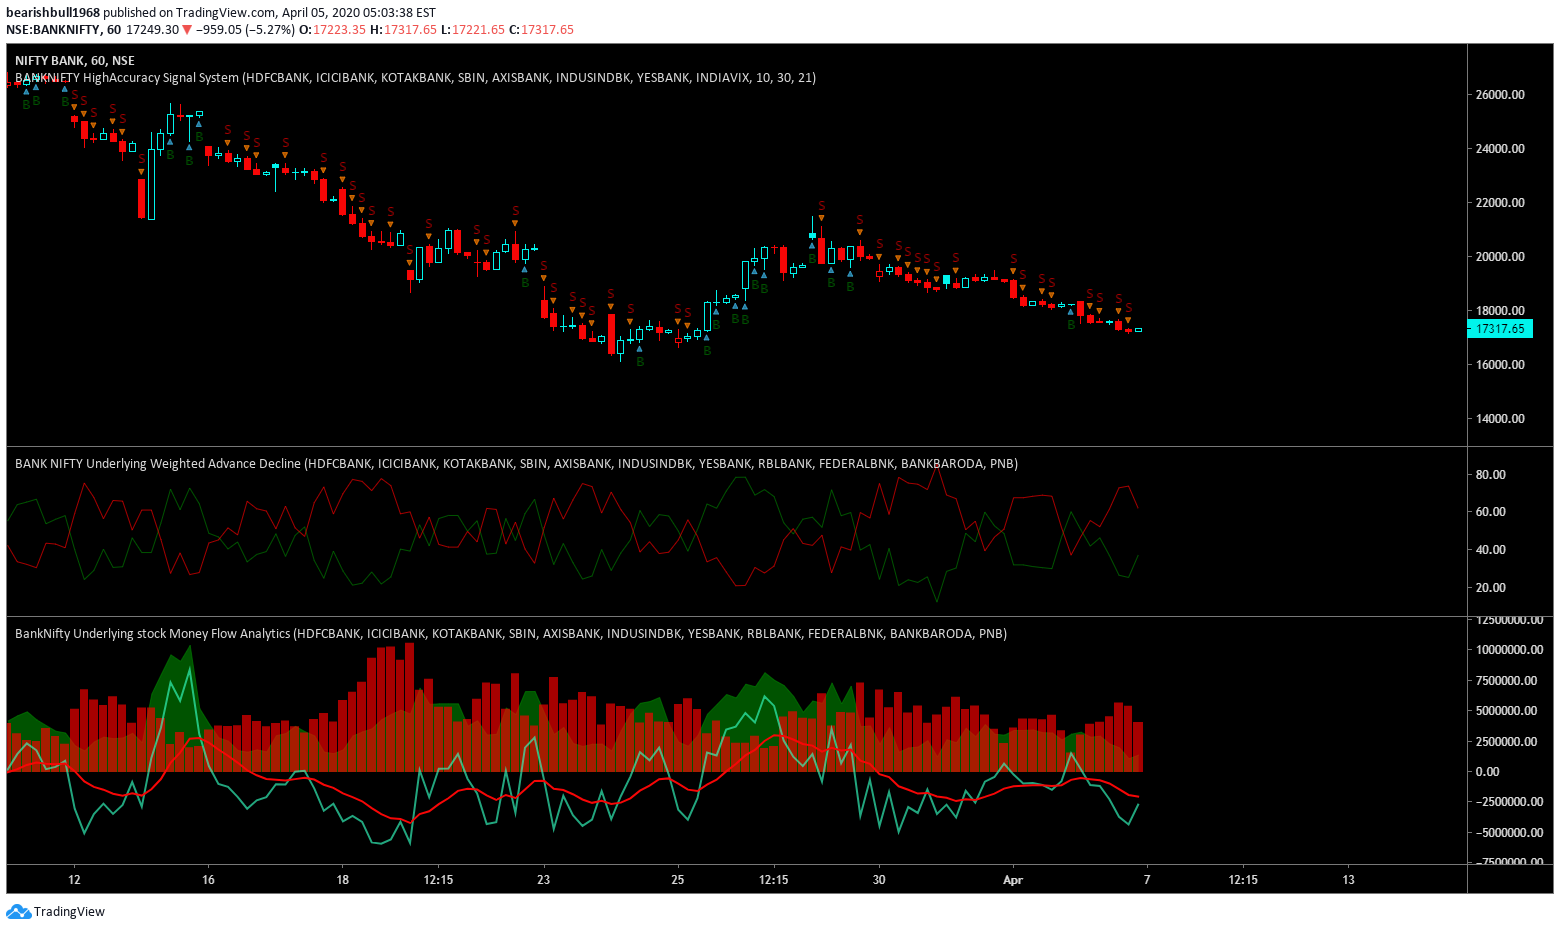
Task: Click the cyan 17317.65 last price label
Action: (1500, 328)
